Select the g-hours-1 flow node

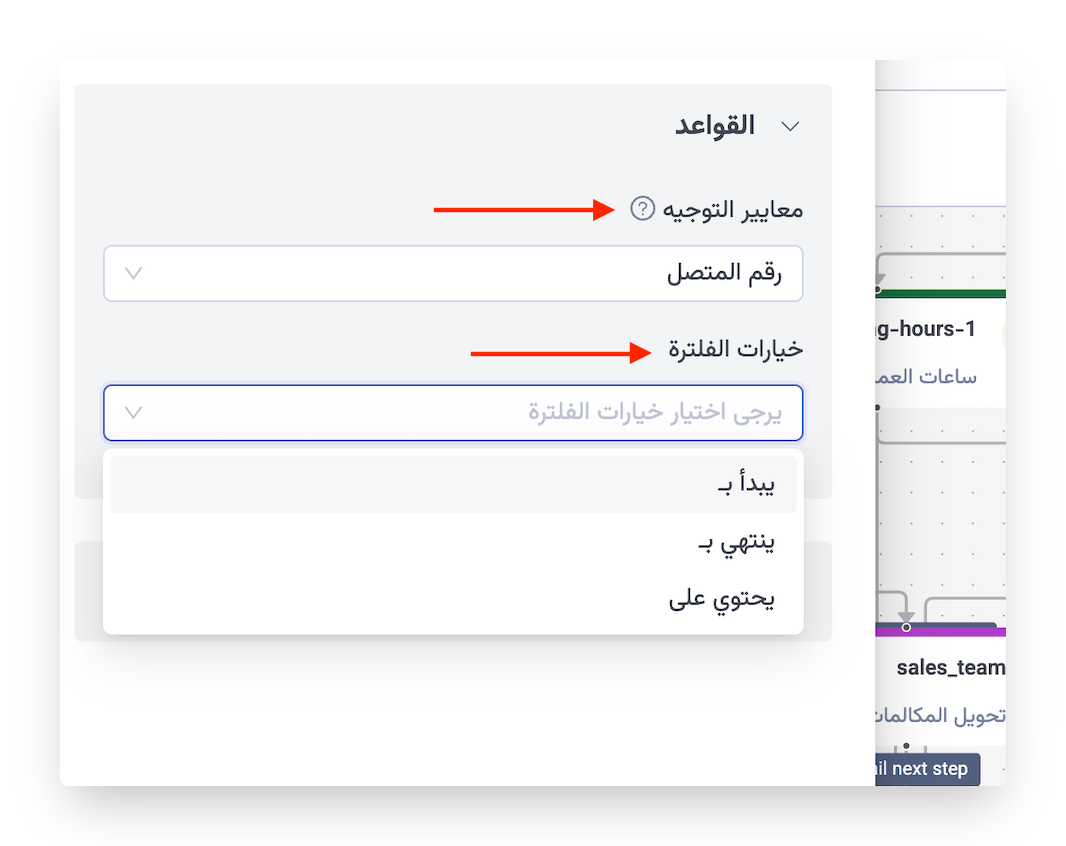(927, 329)
